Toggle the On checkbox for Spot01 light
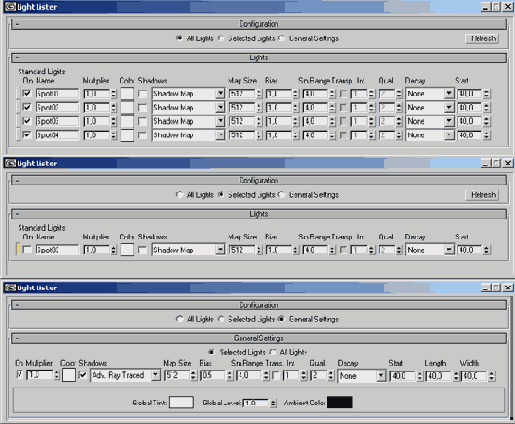This screenshot has height=424, width=515. pos(27,94)
